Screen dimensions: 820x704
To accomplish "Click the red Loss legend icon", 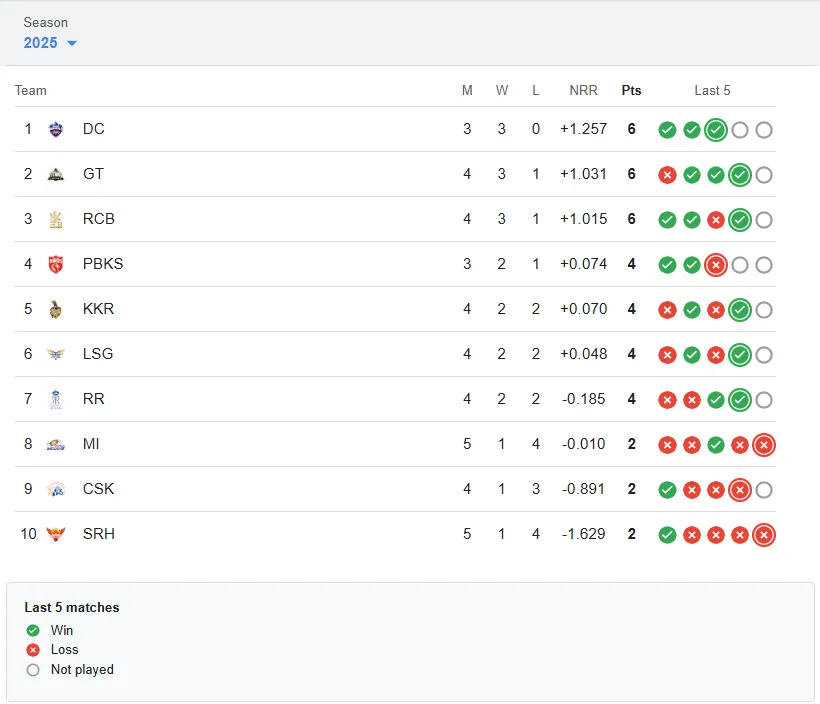I will pyautogui.click(x=33, y=650).
